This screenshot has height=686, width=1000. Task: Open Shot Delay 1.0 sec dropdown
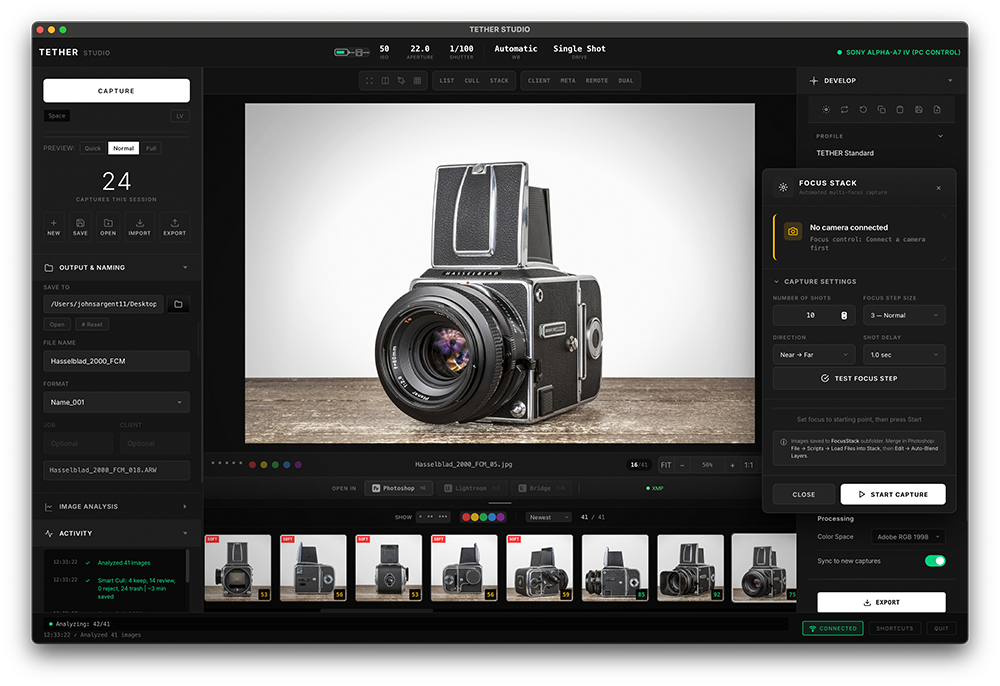[x=904, y=355]
